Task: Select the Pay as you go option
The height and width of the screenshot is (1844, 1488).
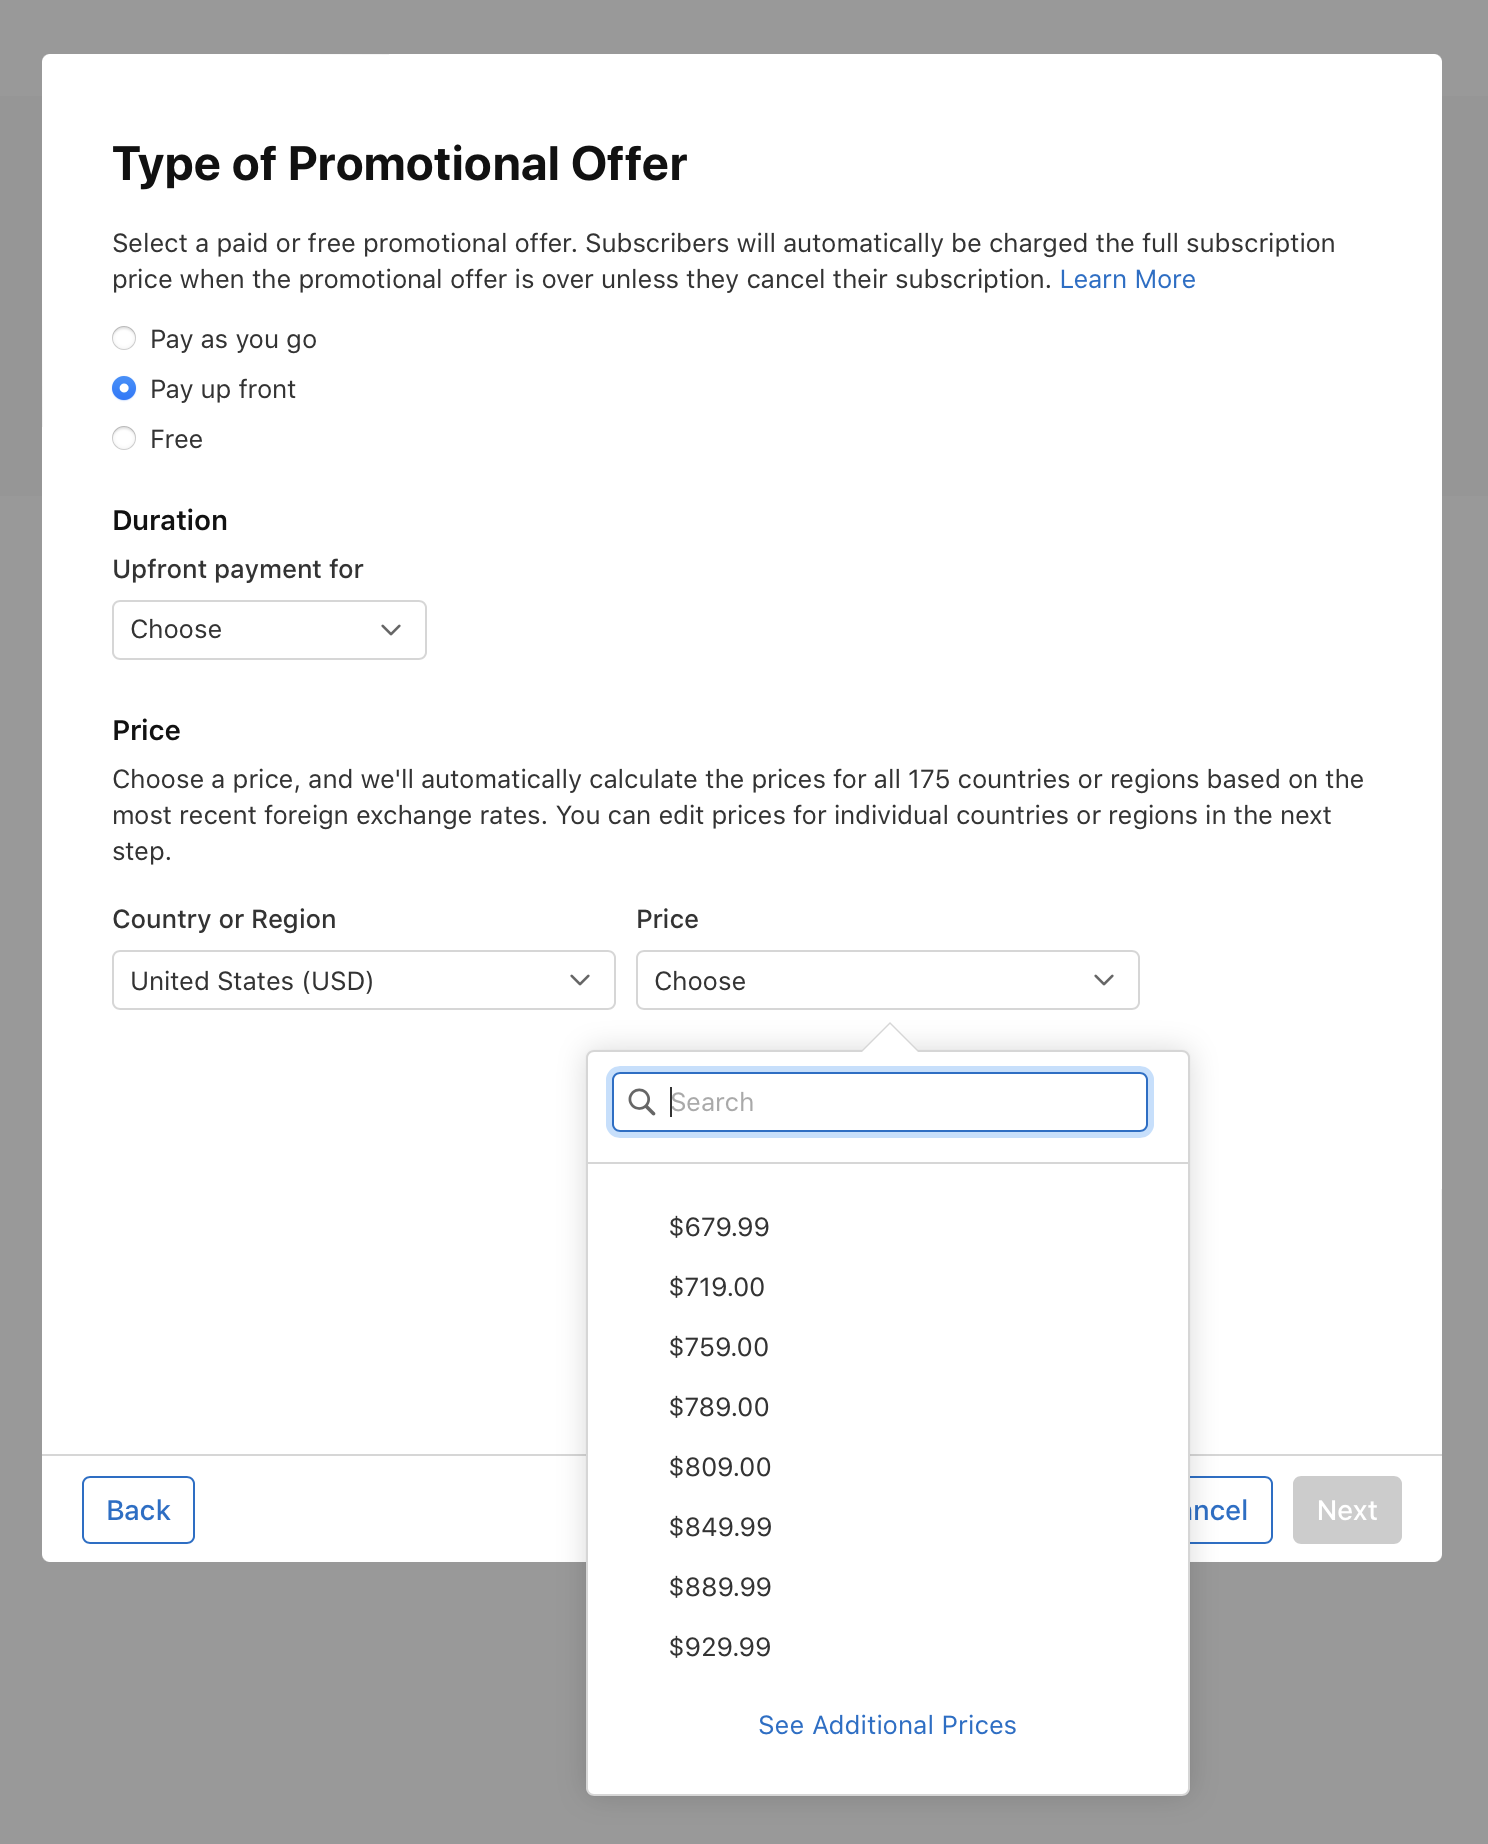Action: [124, 339]
